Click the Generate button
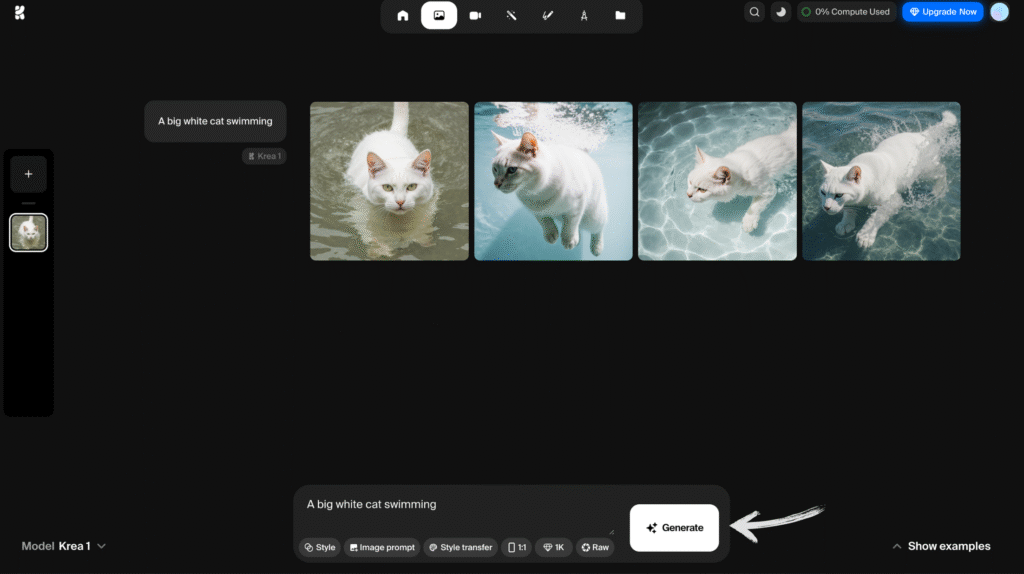This screenshot has height=574, width=1024. click(674, 528)
